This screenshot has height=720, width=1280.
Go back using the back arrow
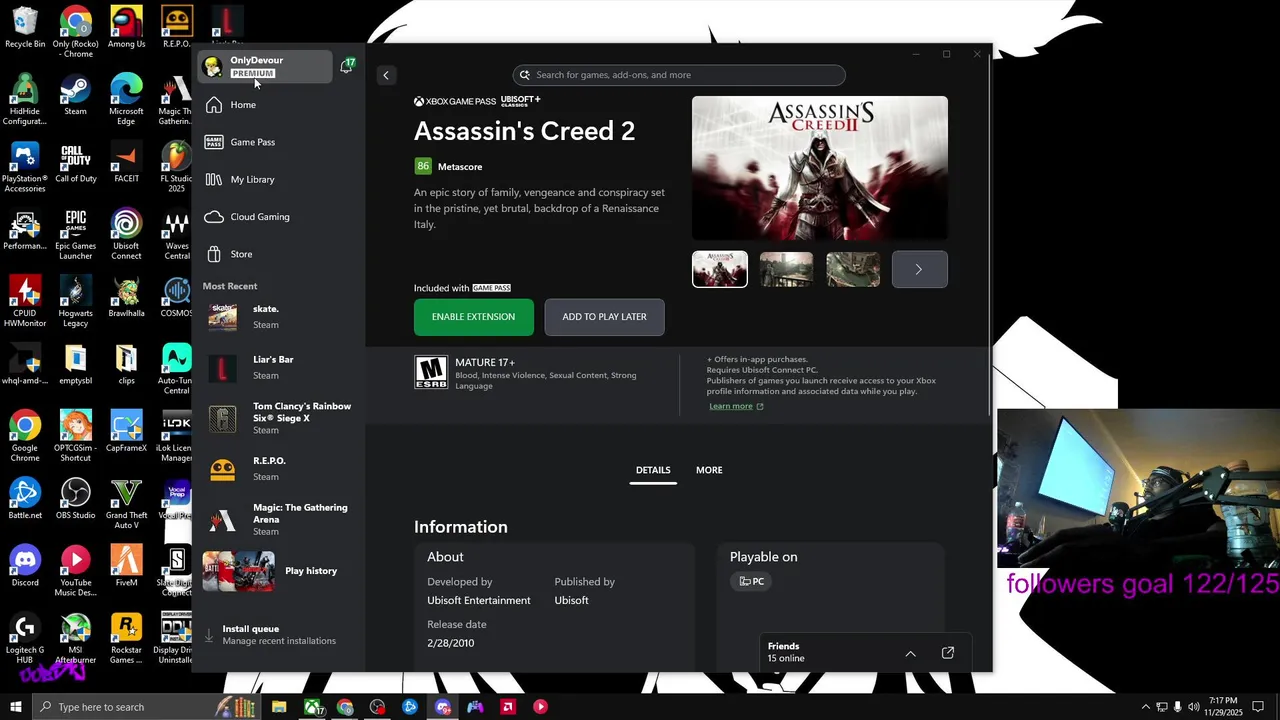tap(386, 75)
